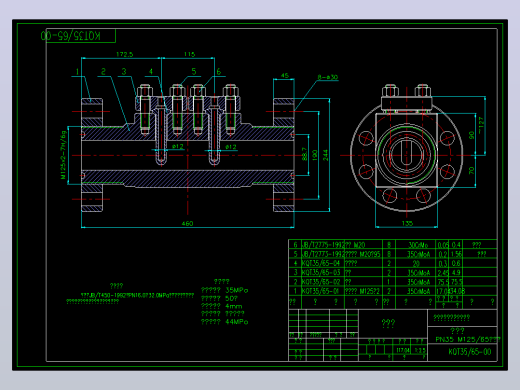Select the 127 dimension at right edge
This screenshot has height=390, width=520.
pyautogui.click(x=481, y=124)
